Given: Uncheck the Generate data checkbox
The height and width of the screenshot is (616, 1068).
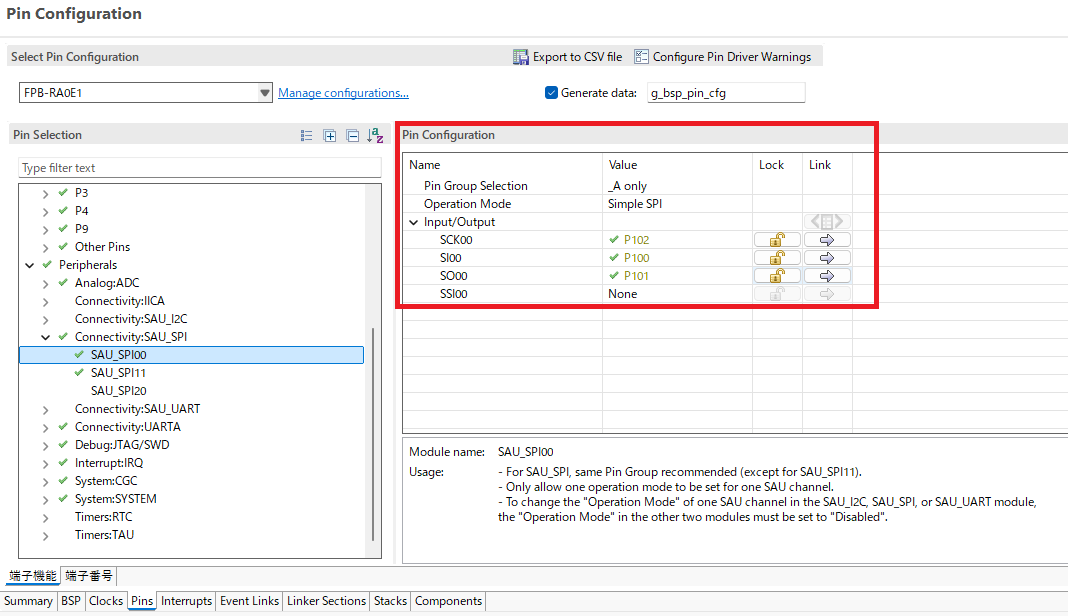Looking at the screenshot, I should click(551, 93).
